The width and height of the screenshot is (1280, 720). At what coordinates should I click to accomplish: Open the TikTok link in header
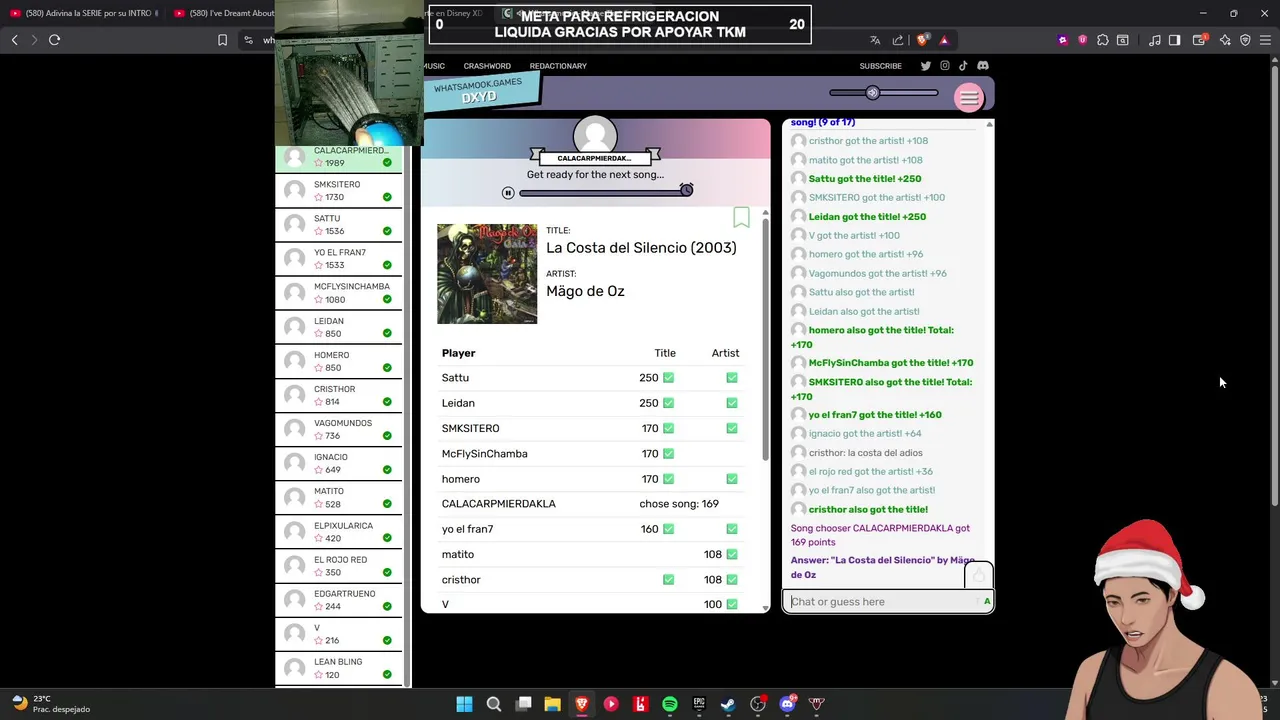point(963,66)
